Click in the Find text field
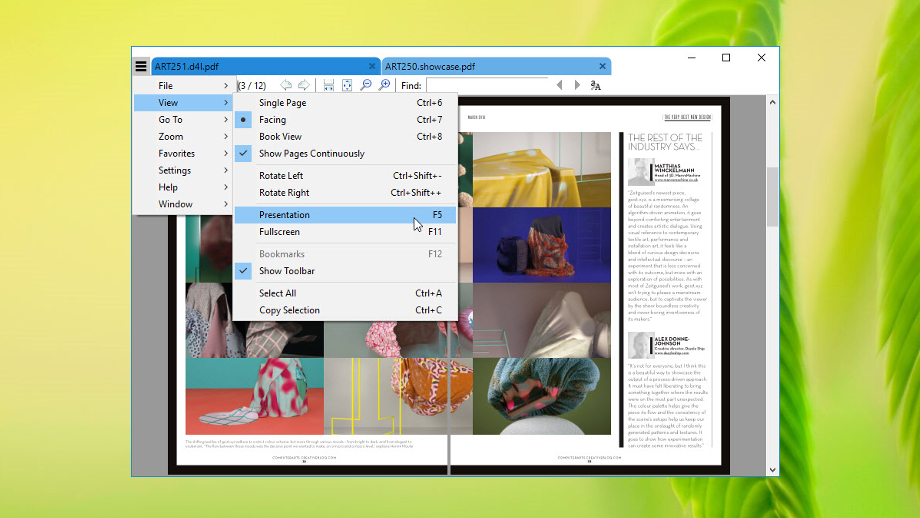Viewport: 920px width, 518px height. click(x=487, y=85)
